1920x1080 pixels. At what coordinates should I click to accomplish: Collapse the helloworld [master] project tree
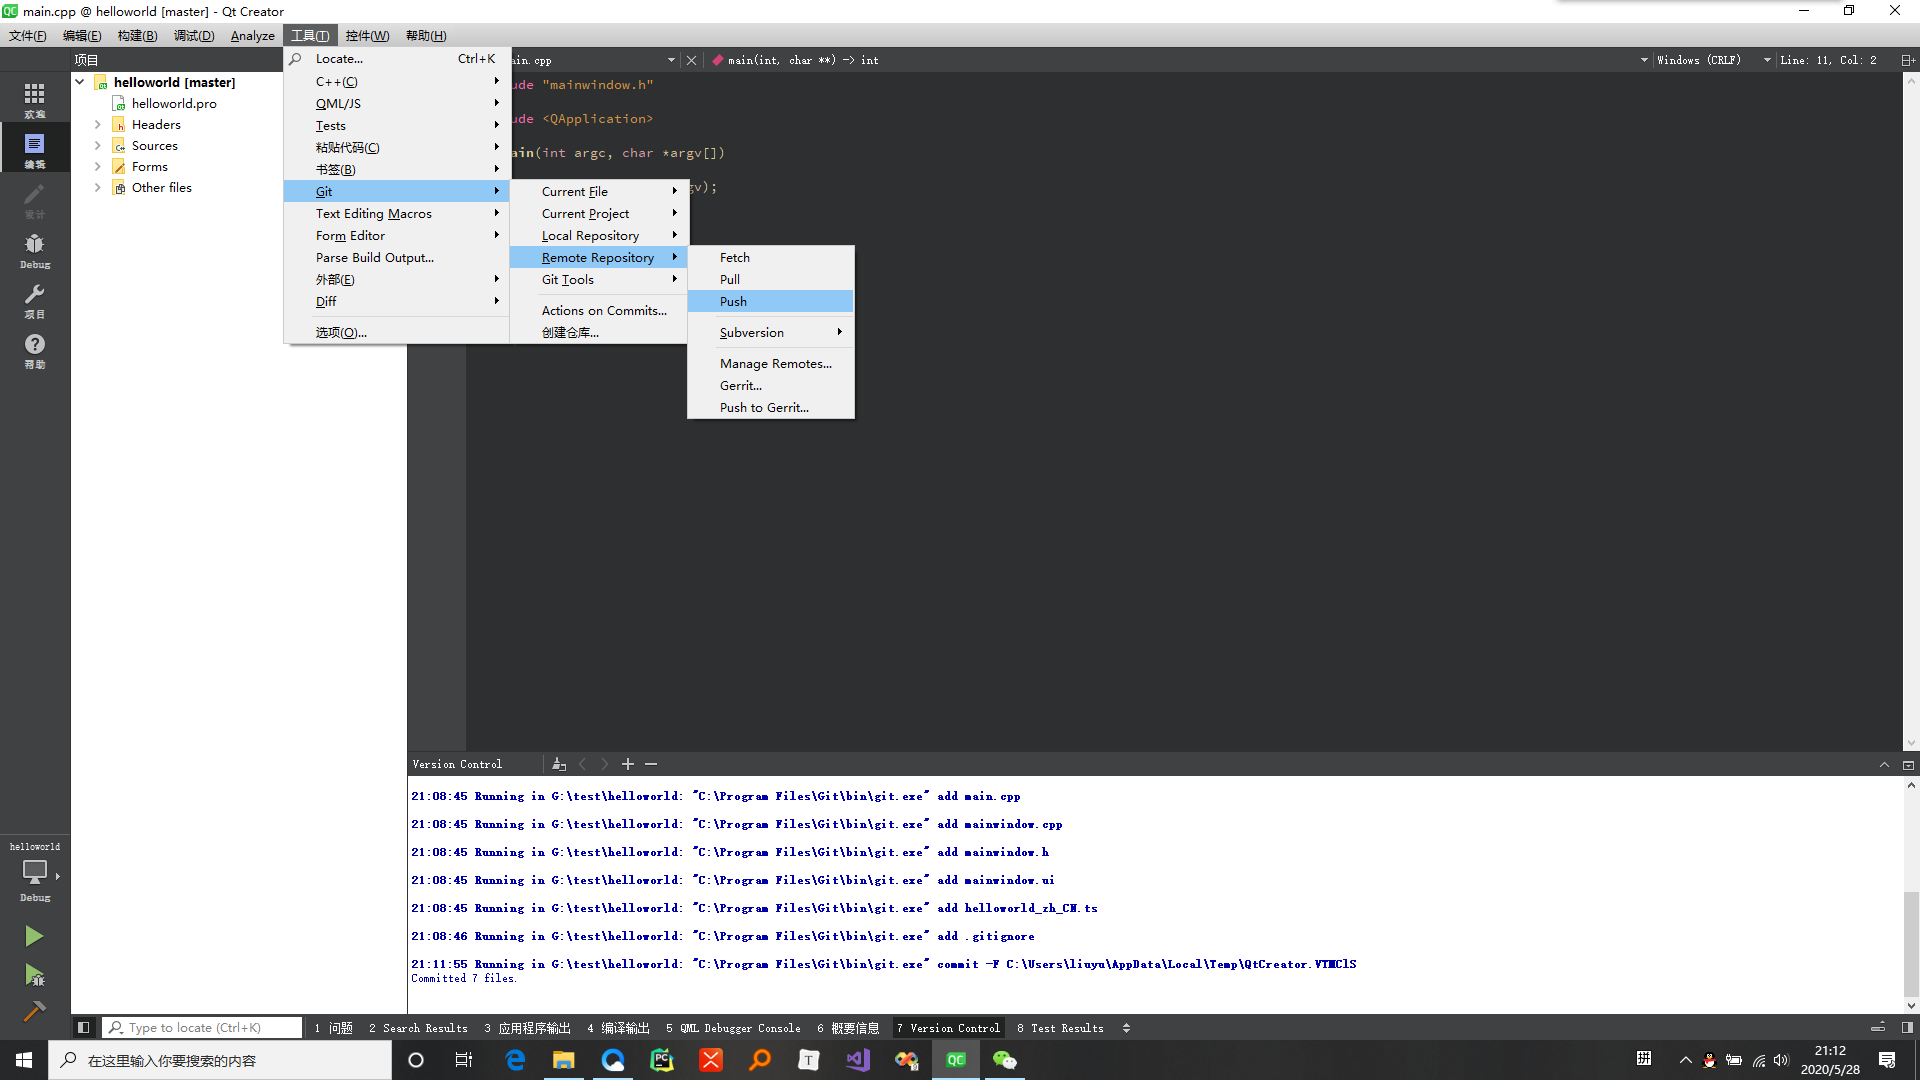click(x=80, y=82)
